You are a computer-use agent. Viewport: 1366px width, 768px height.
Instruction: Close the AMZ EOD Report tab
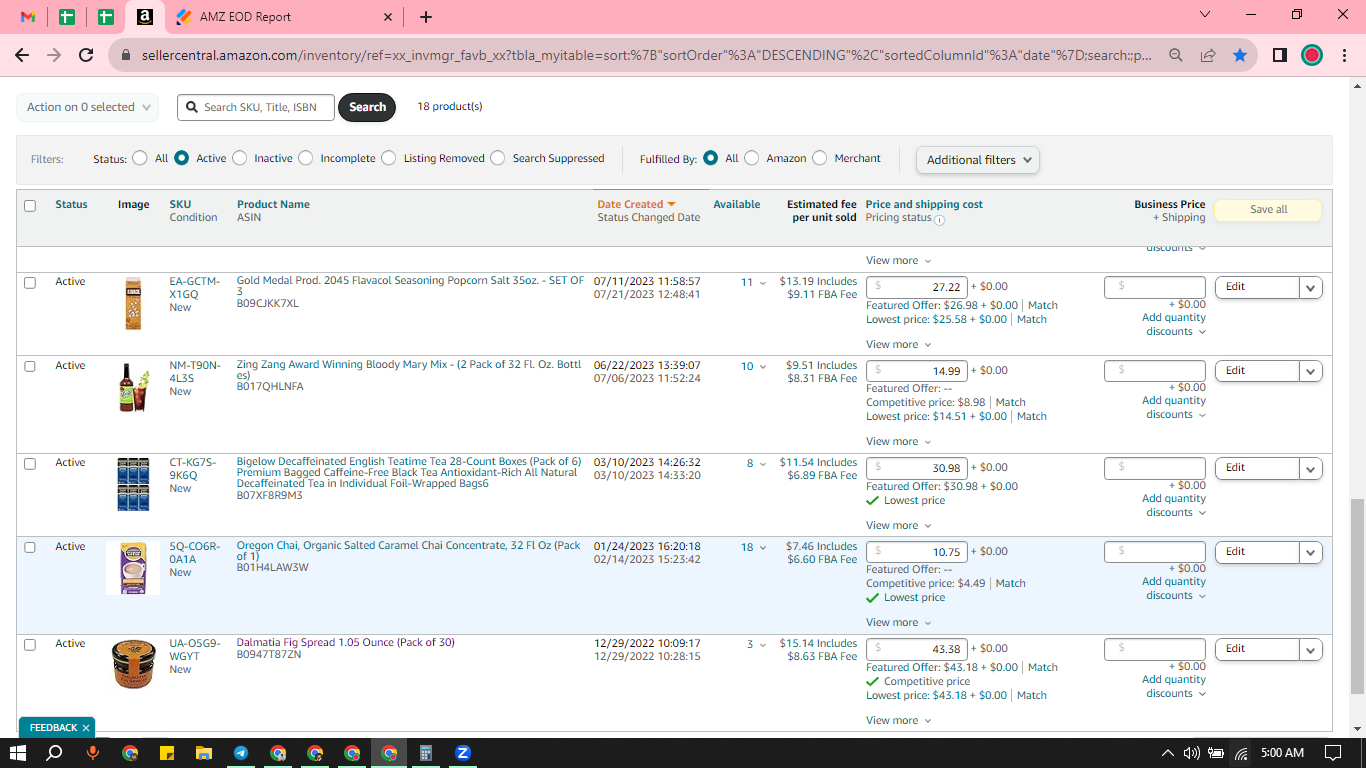point(388,17)
